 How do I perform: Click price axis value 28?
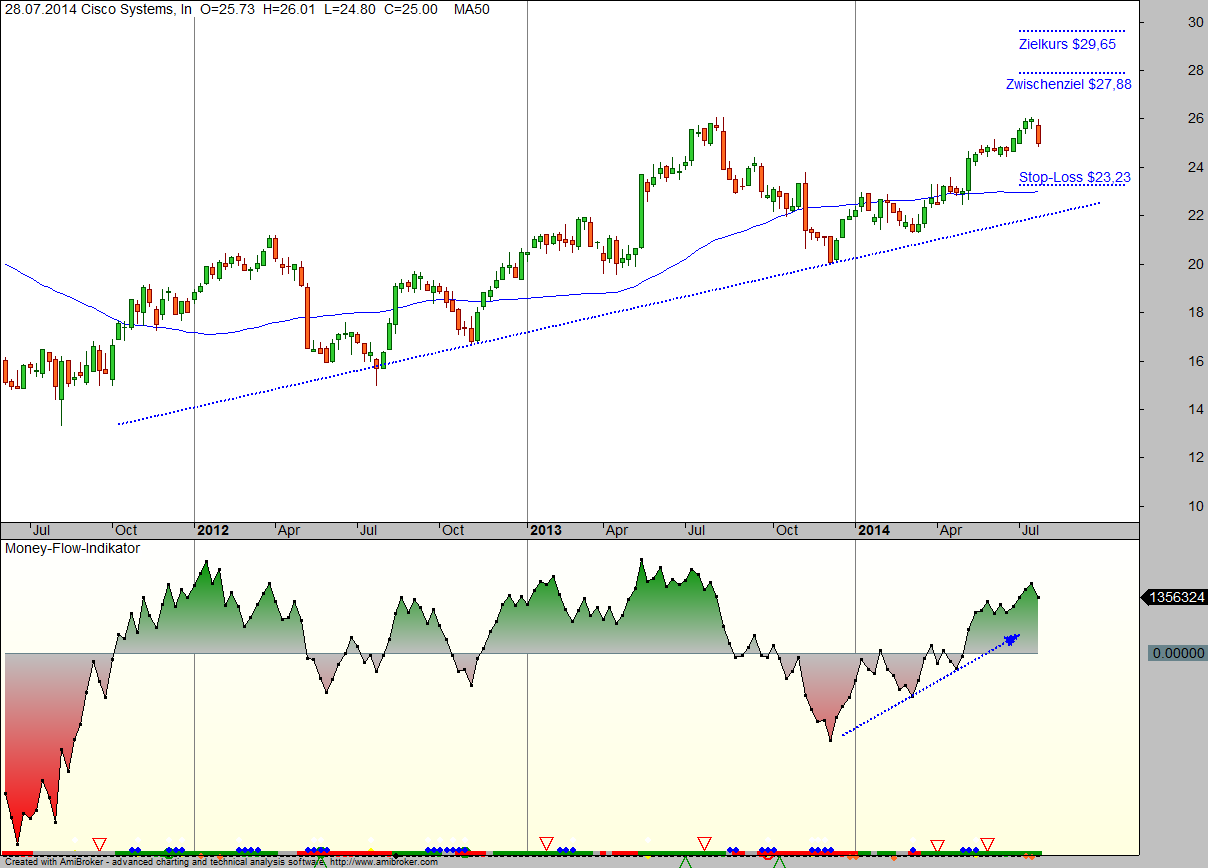[x=1195, y=70]
